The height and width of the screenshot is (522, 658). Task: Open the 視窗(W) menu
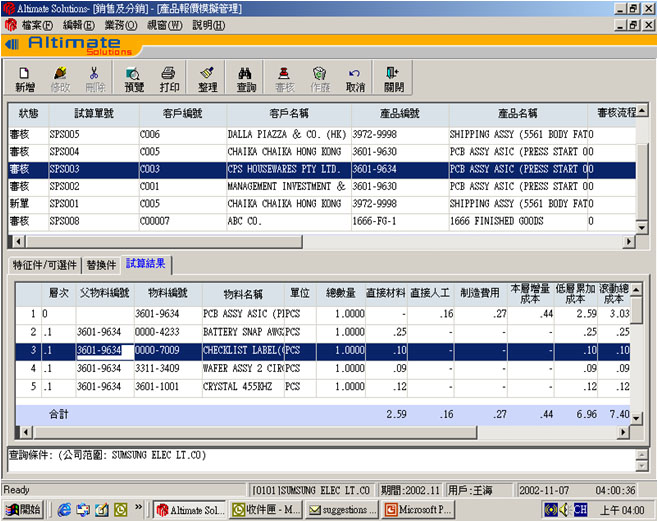(x=164, y=24)
